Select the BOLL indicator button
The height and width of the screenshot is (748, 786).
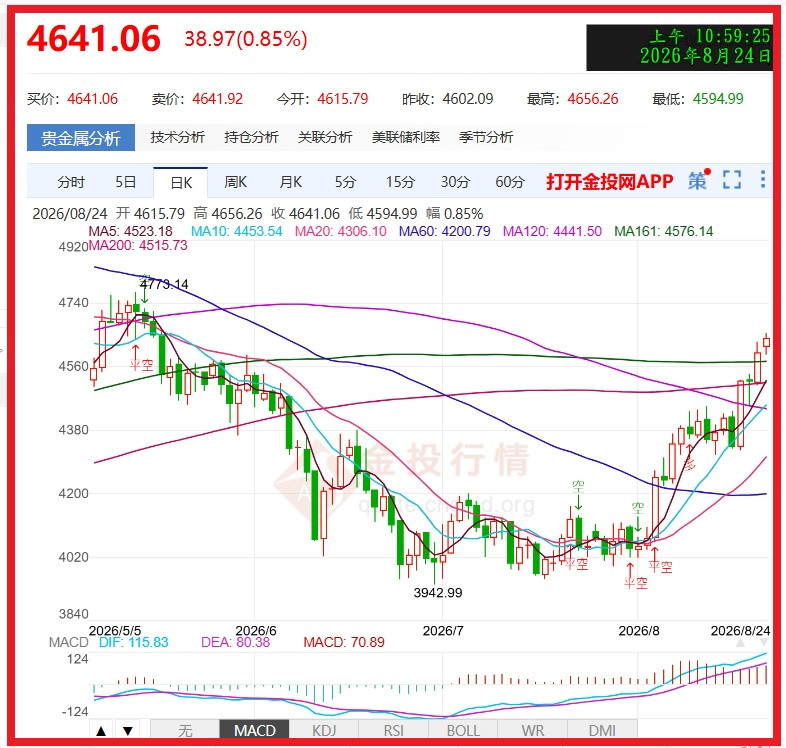pos(463,730)
